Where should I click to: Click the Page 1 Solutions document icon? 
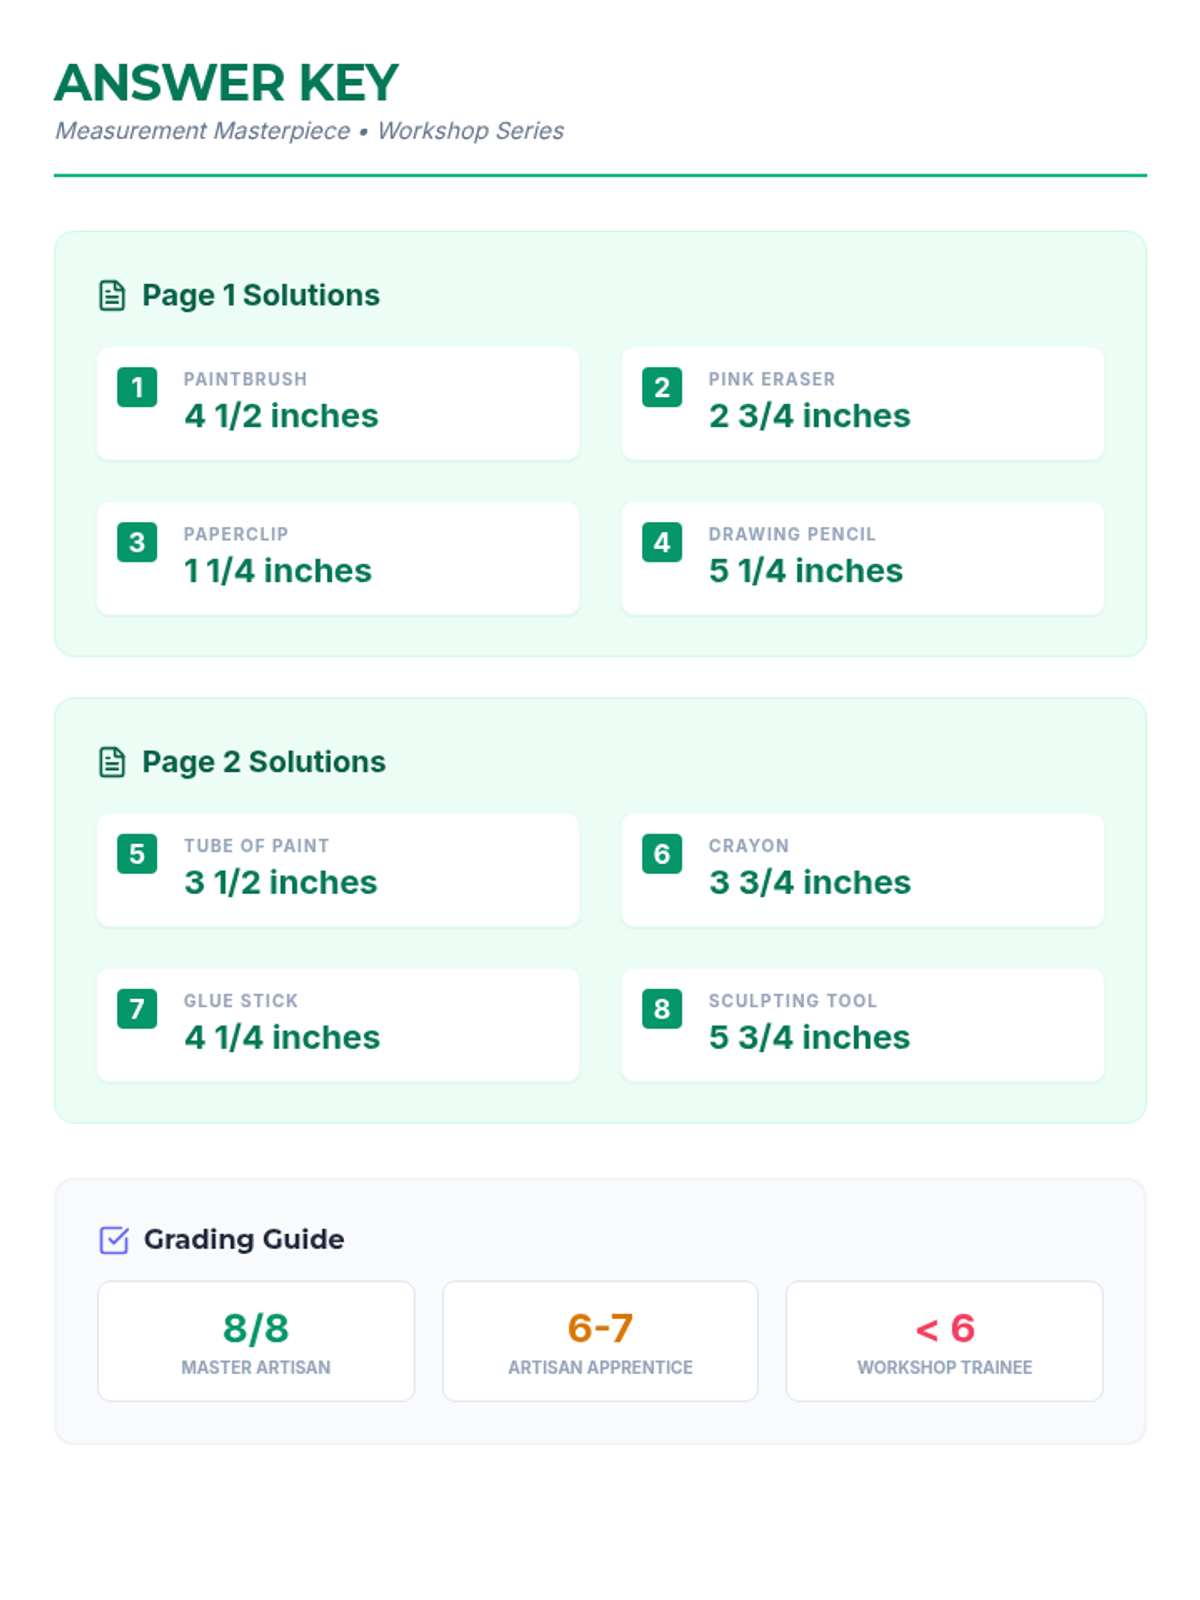(x=112, y=296)
